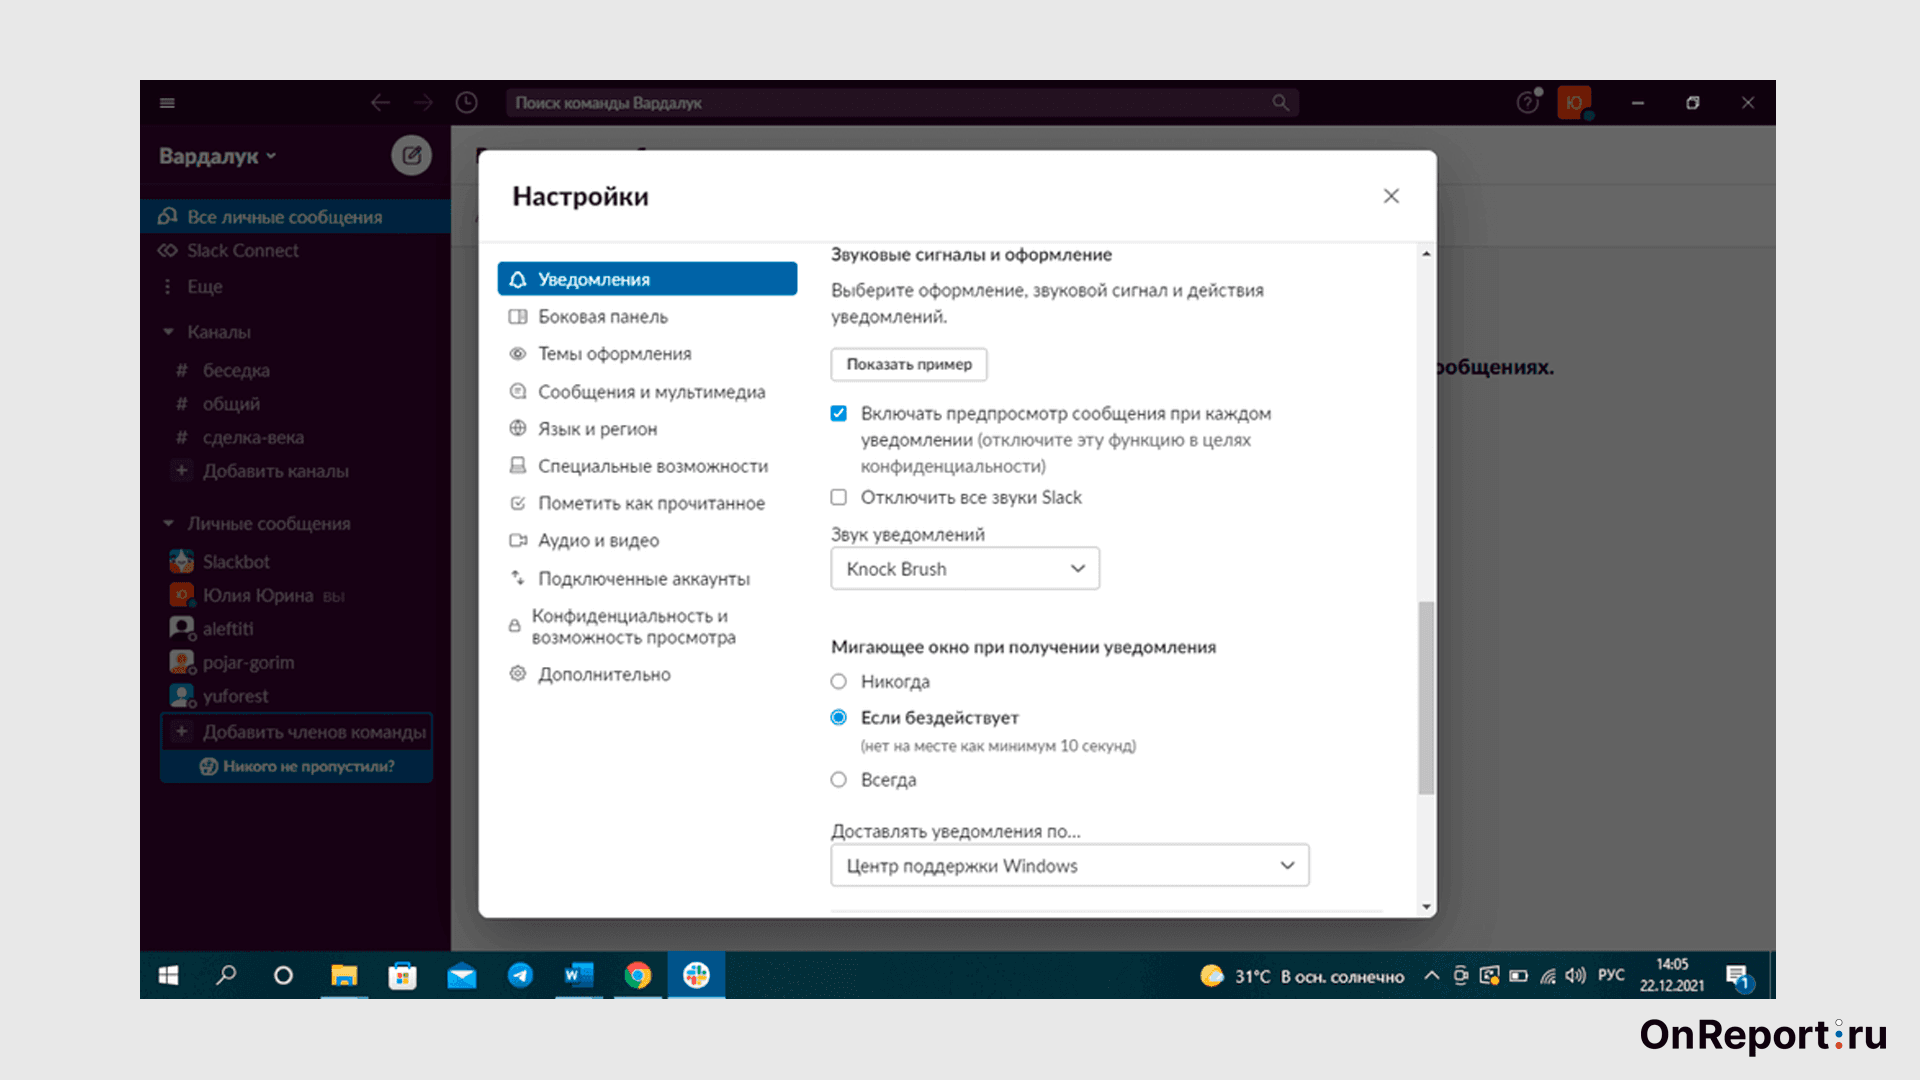Open Сообщения и мультимедиа tab
The width and height of the screenshot is (1920, 1080).
click(x=647, y=392)
